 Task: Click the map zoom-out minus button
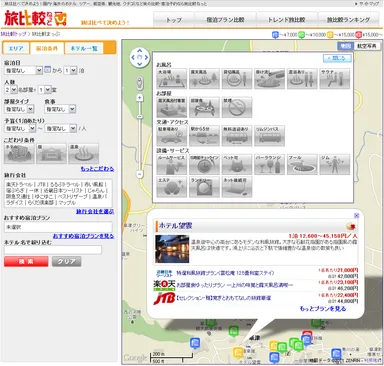tap(140, 174)
